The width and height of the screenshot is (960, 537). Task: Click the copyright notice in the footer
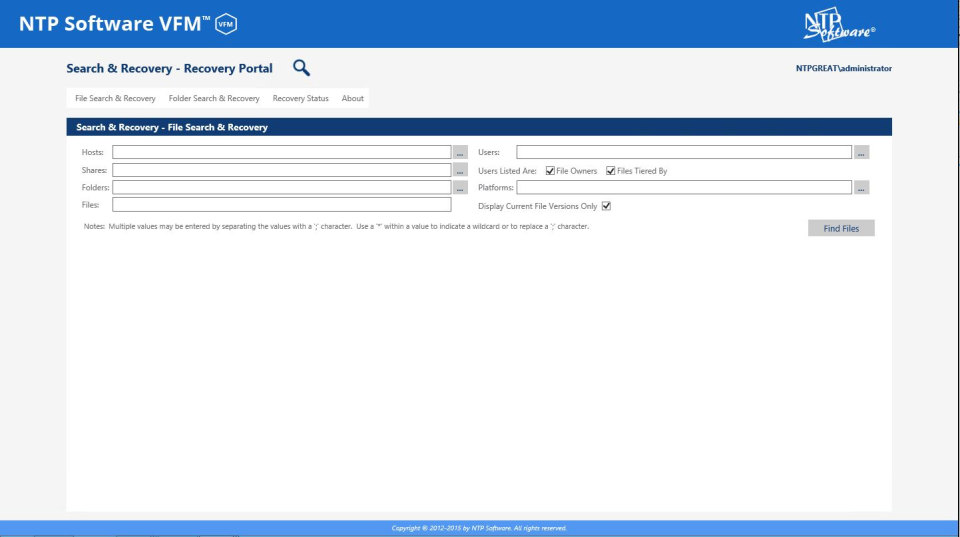pyautogui.click(x=479, y=528)
